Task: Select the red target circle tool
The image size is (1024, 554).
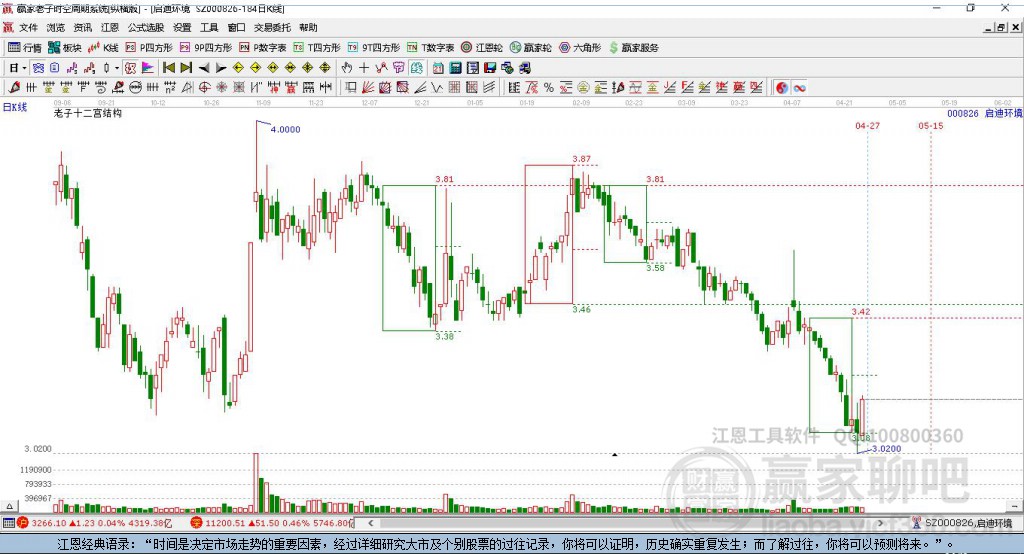Action: (x=204, y=88)
